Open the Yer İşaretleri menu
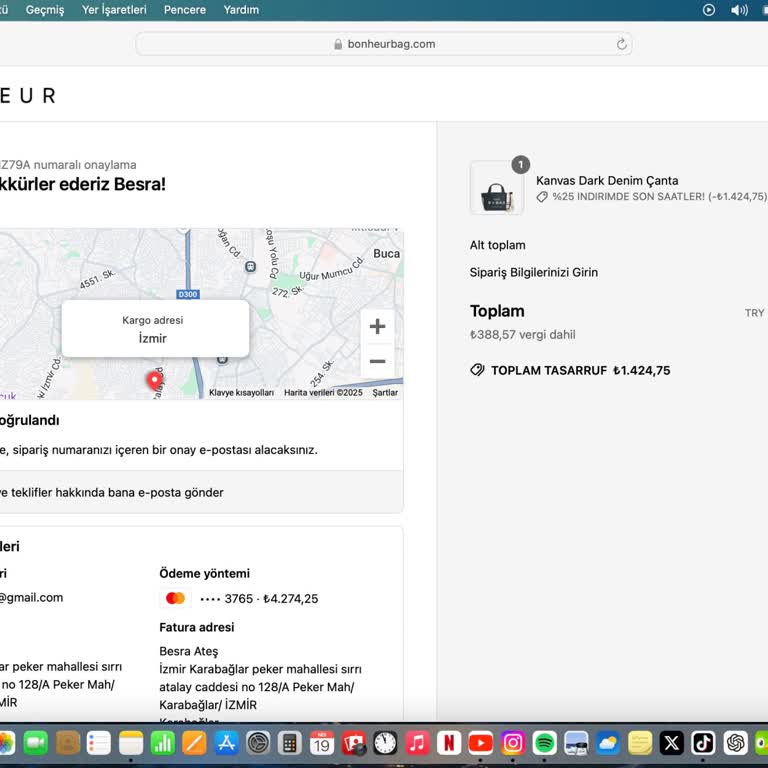768x768 pixels. point(114,10)
